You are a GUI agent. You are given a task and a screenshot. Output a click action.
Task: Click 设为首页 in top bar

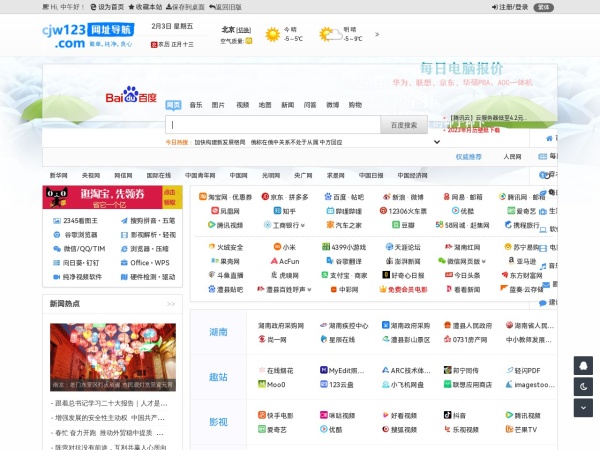click(107, 7)
